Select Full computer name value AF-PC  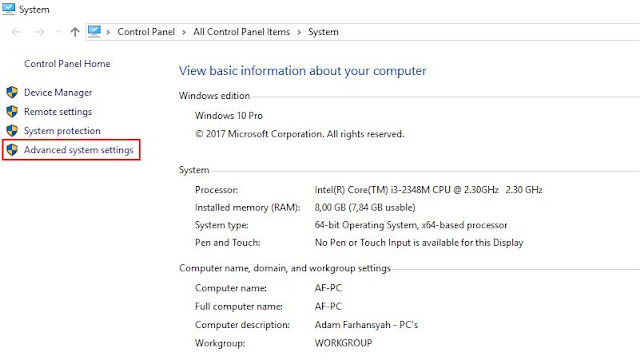(328, 307)
